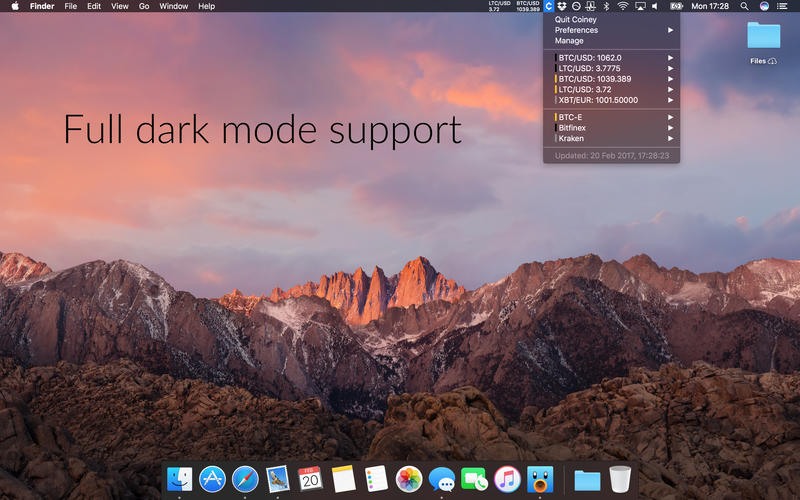800x500 pixels.
Task: Open Notification Center icon
Action: point(782,6)
